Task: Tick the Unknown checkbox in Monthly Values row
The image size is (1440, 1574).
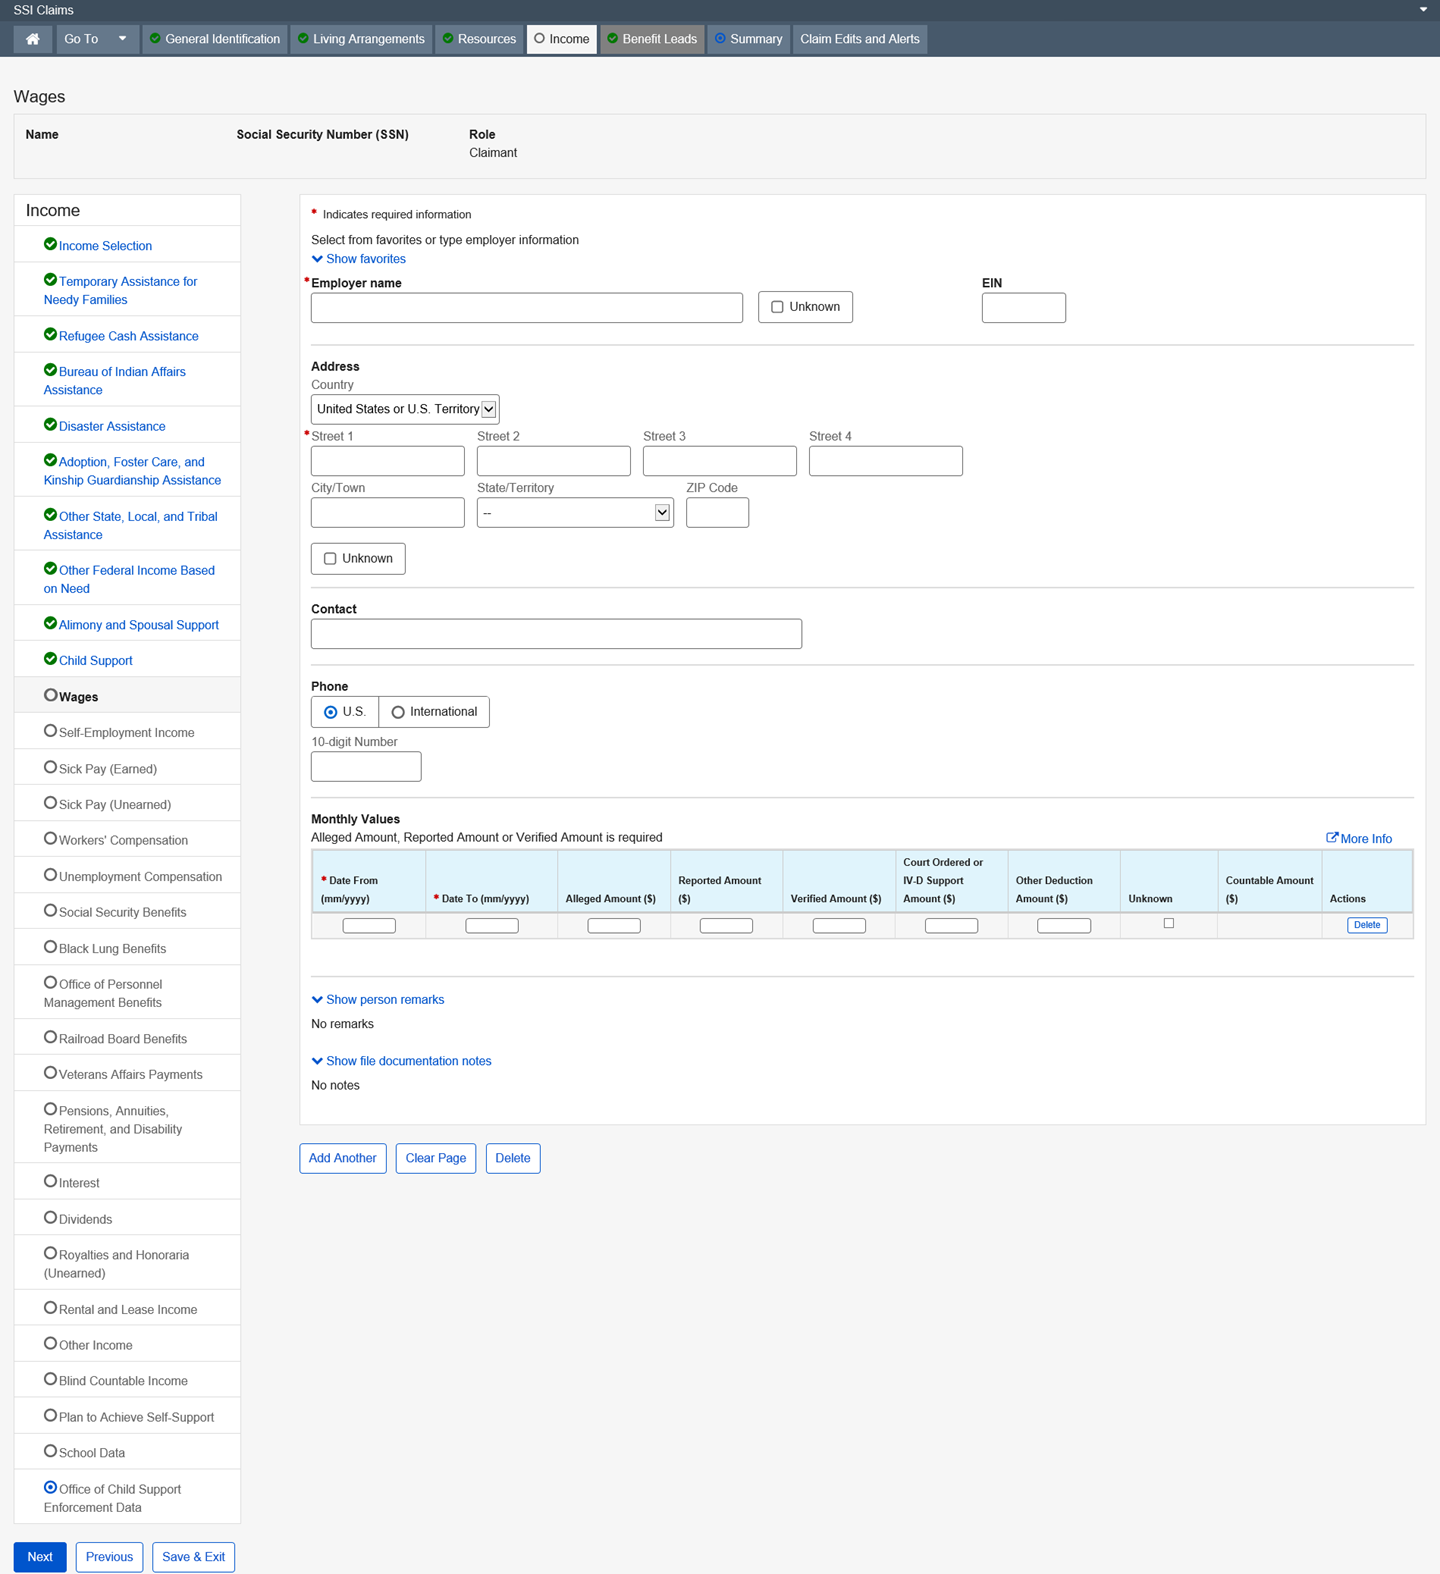Action: tap(1168, 923)
